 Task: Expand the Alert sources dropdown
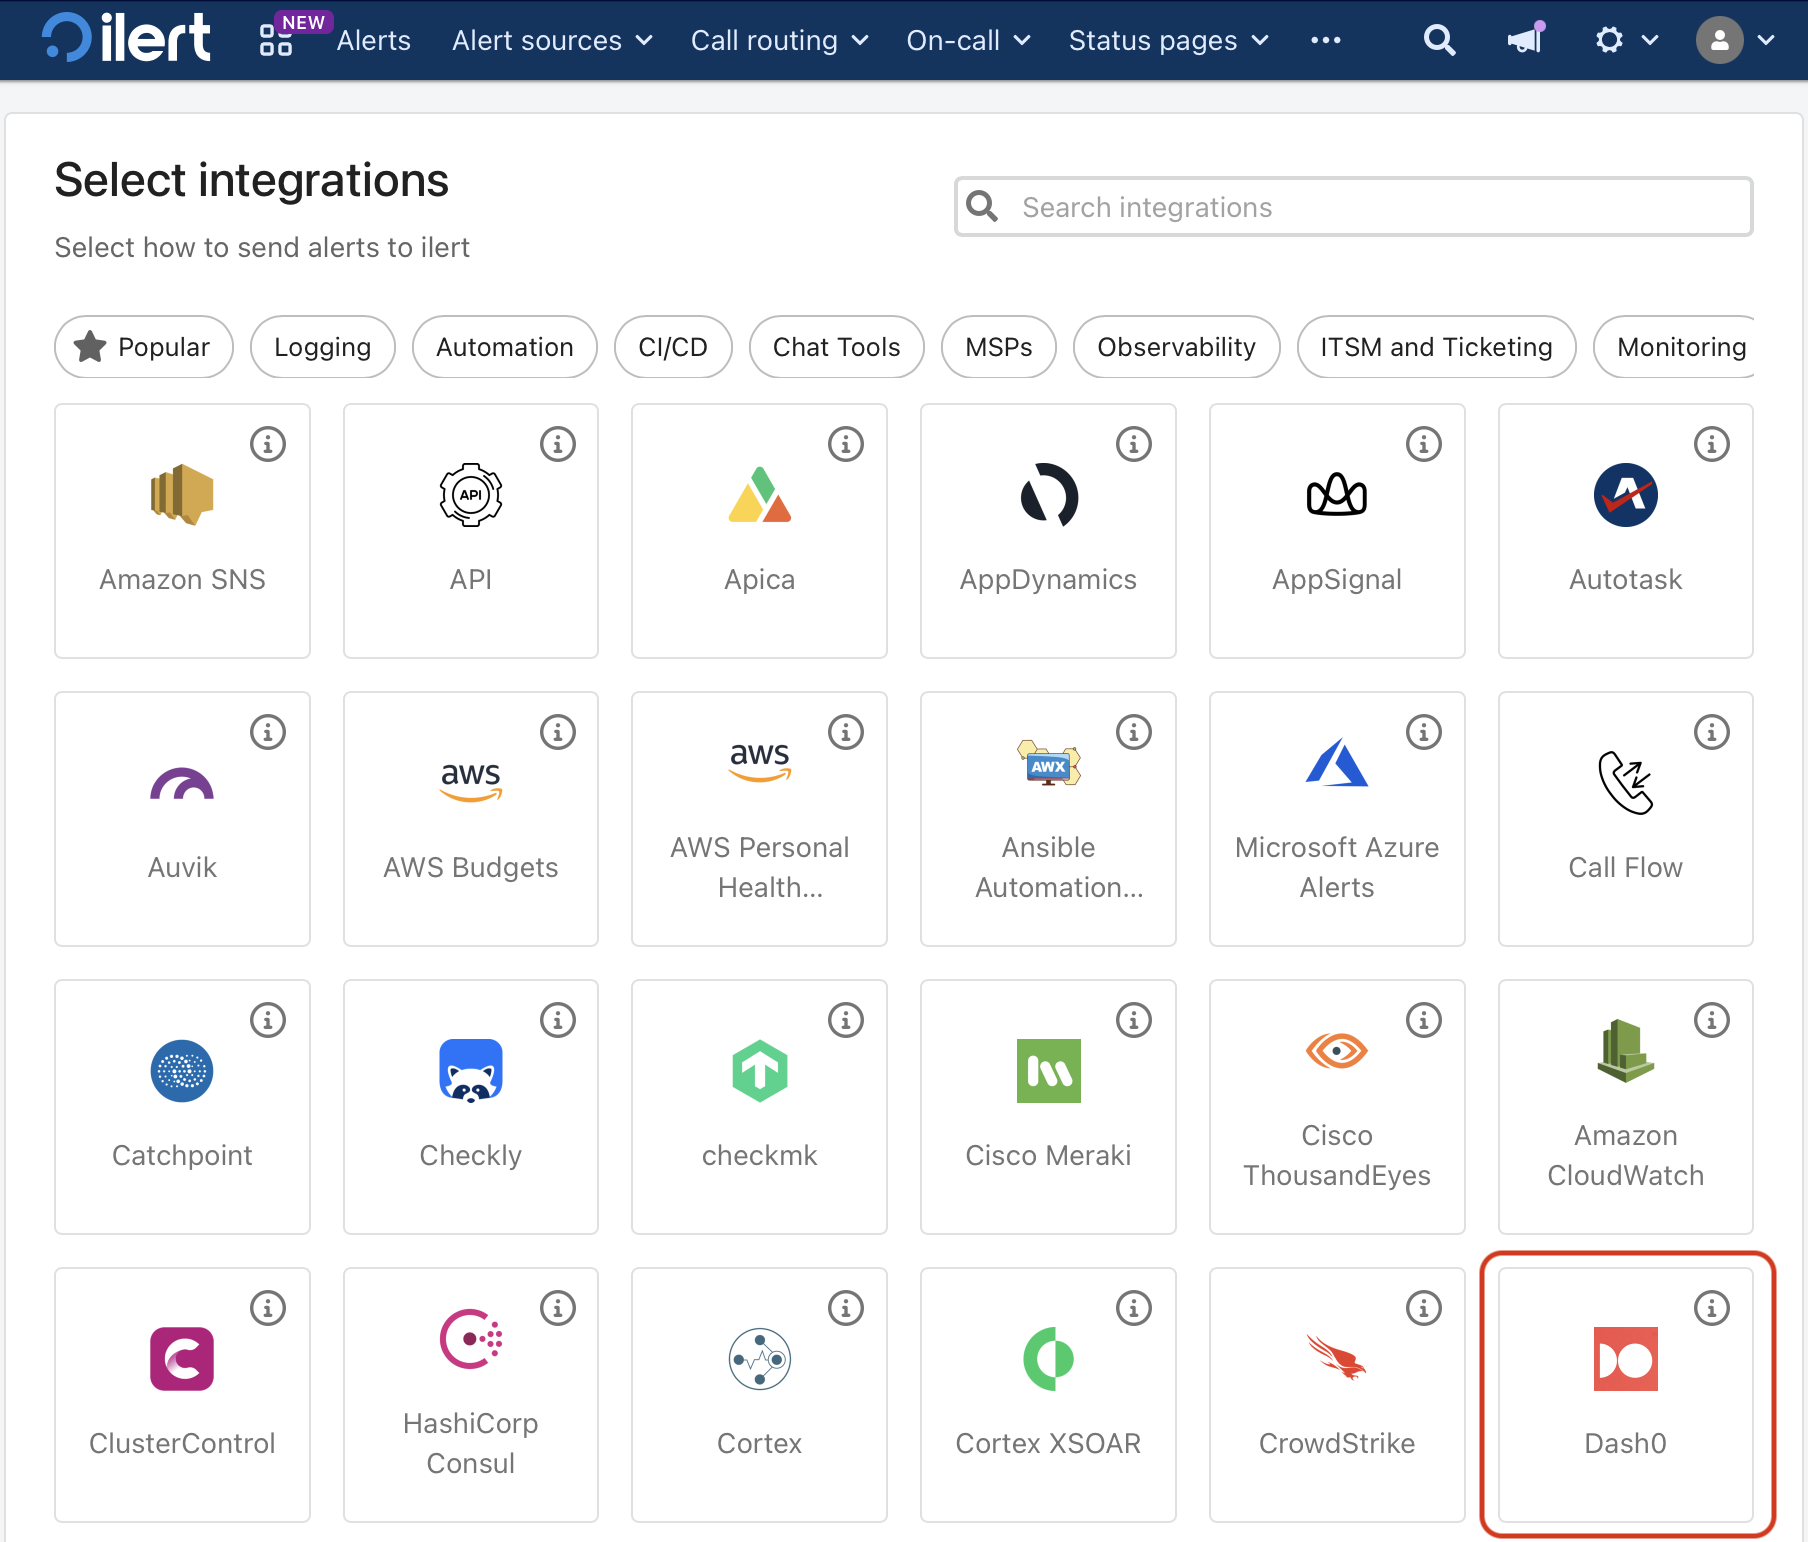552,40
